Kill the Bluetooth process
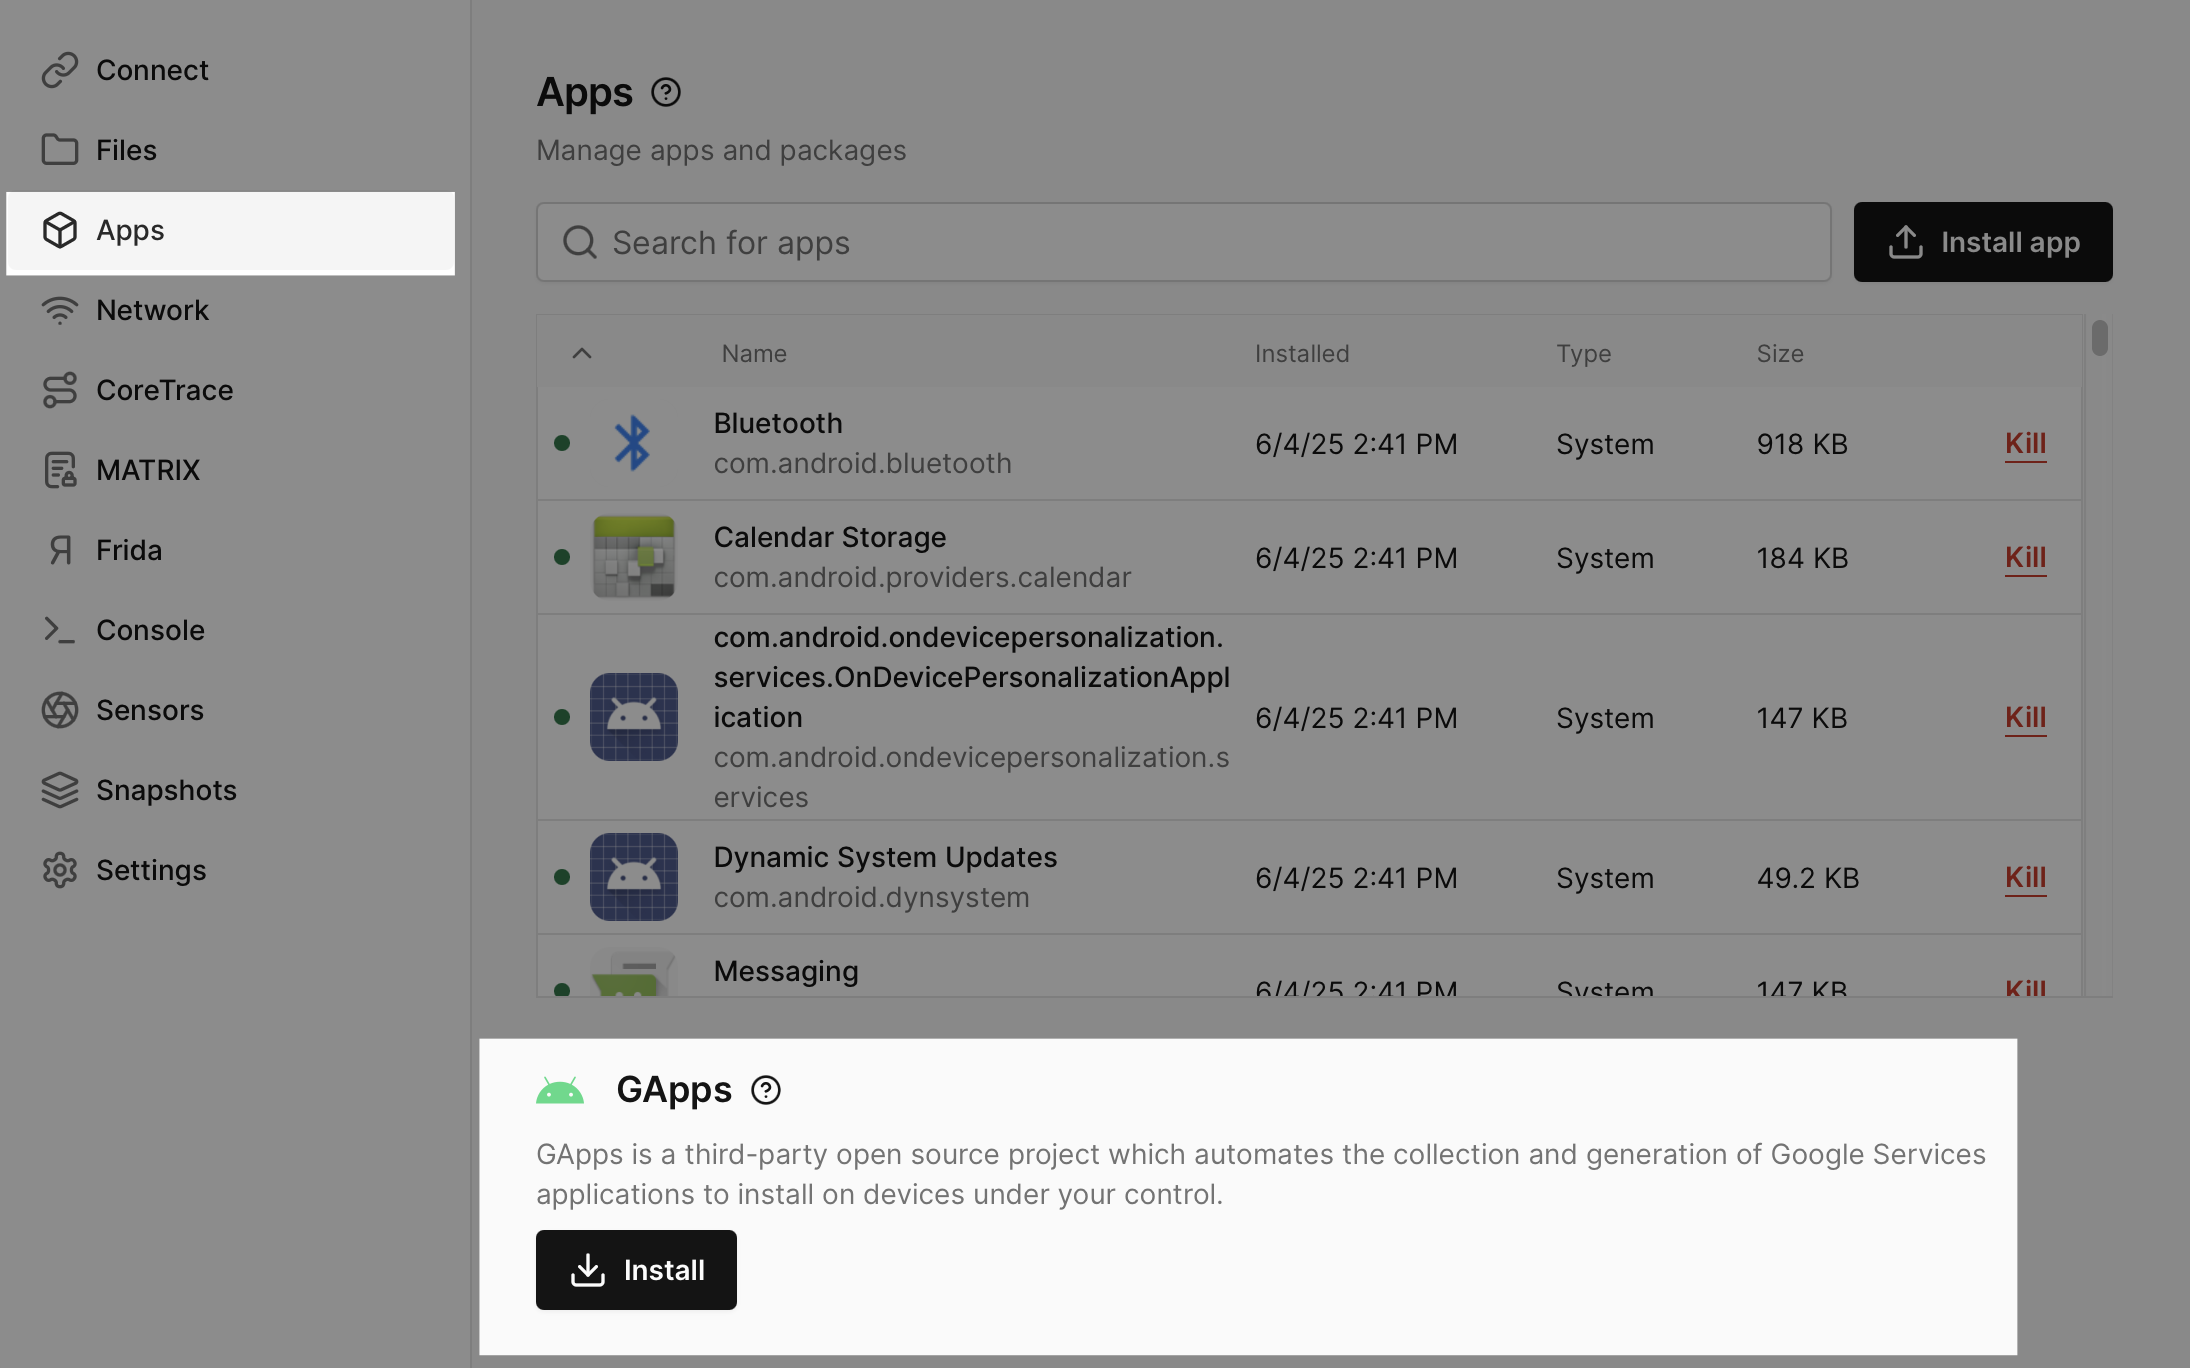The height and width of the screenshot is (1368, 2190). [x=2026, y=443]
